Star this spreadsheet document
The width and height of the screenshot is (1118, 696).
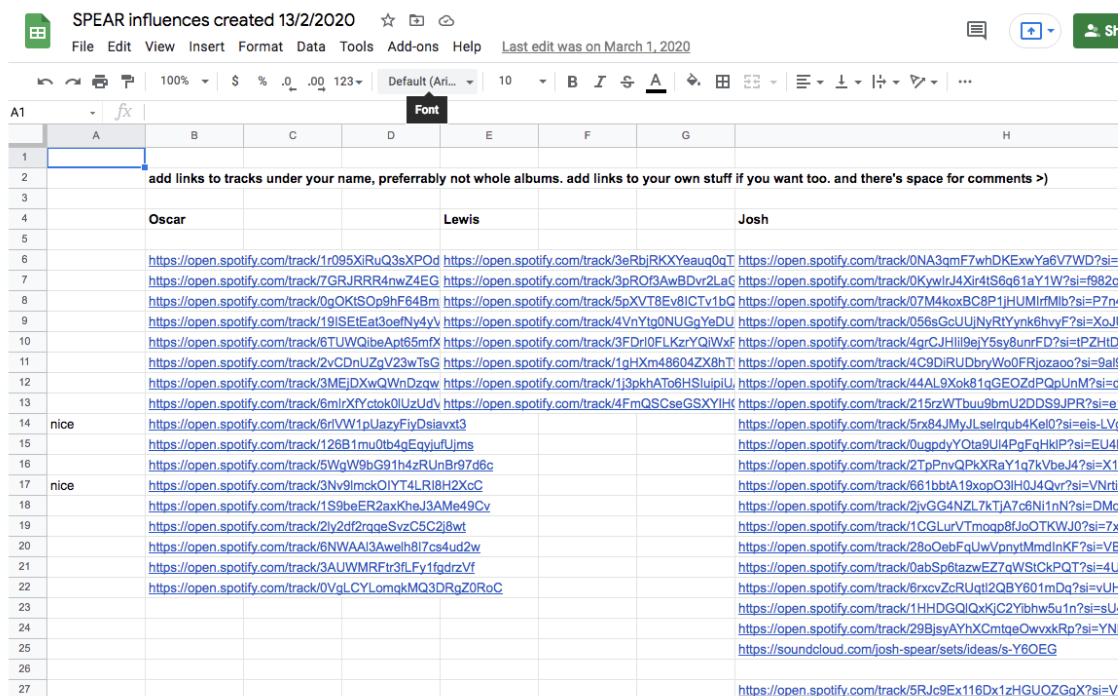coord(388,20)
